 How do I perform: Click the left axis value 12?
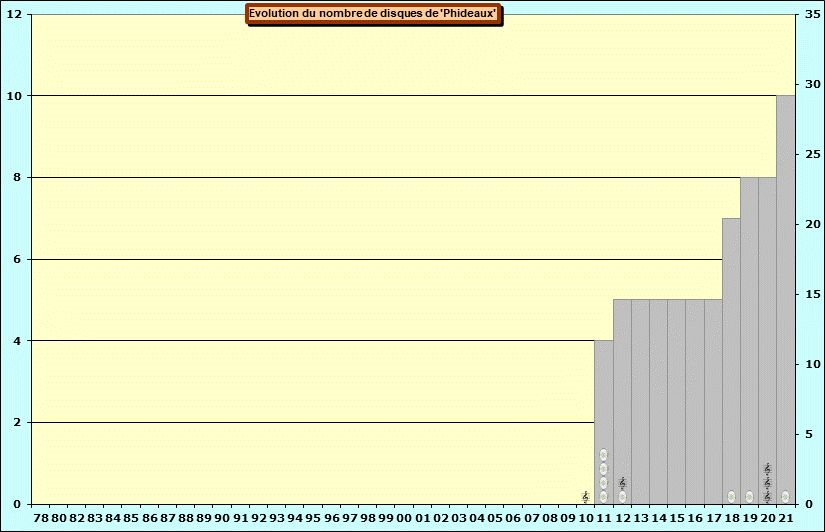(17, 14)
